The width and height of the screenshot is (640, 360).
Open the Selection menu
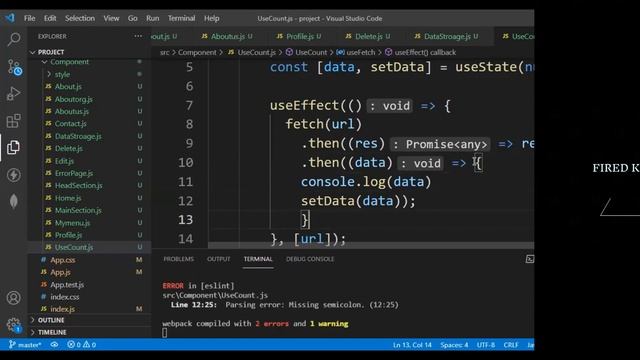80,18
